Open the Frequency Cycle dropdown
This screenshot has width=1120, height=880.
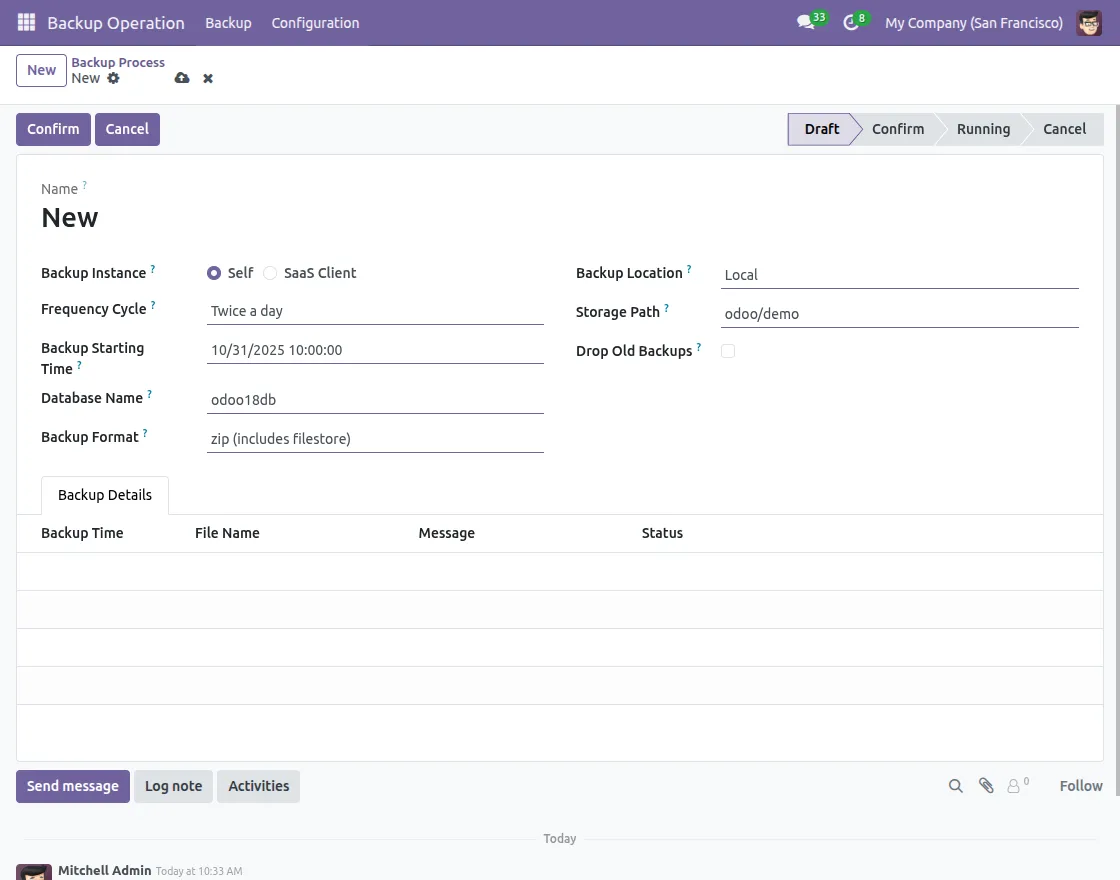(375, 311)
